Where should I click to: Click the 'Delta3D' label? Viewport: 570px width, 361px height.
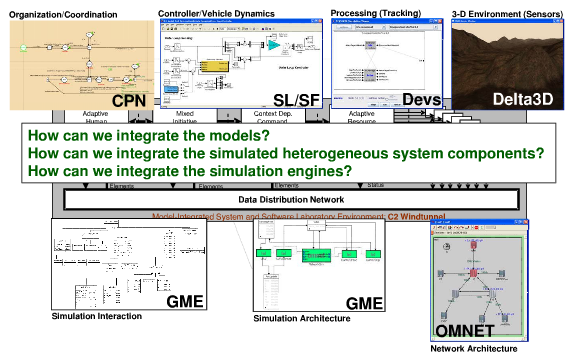click(523, 99)
